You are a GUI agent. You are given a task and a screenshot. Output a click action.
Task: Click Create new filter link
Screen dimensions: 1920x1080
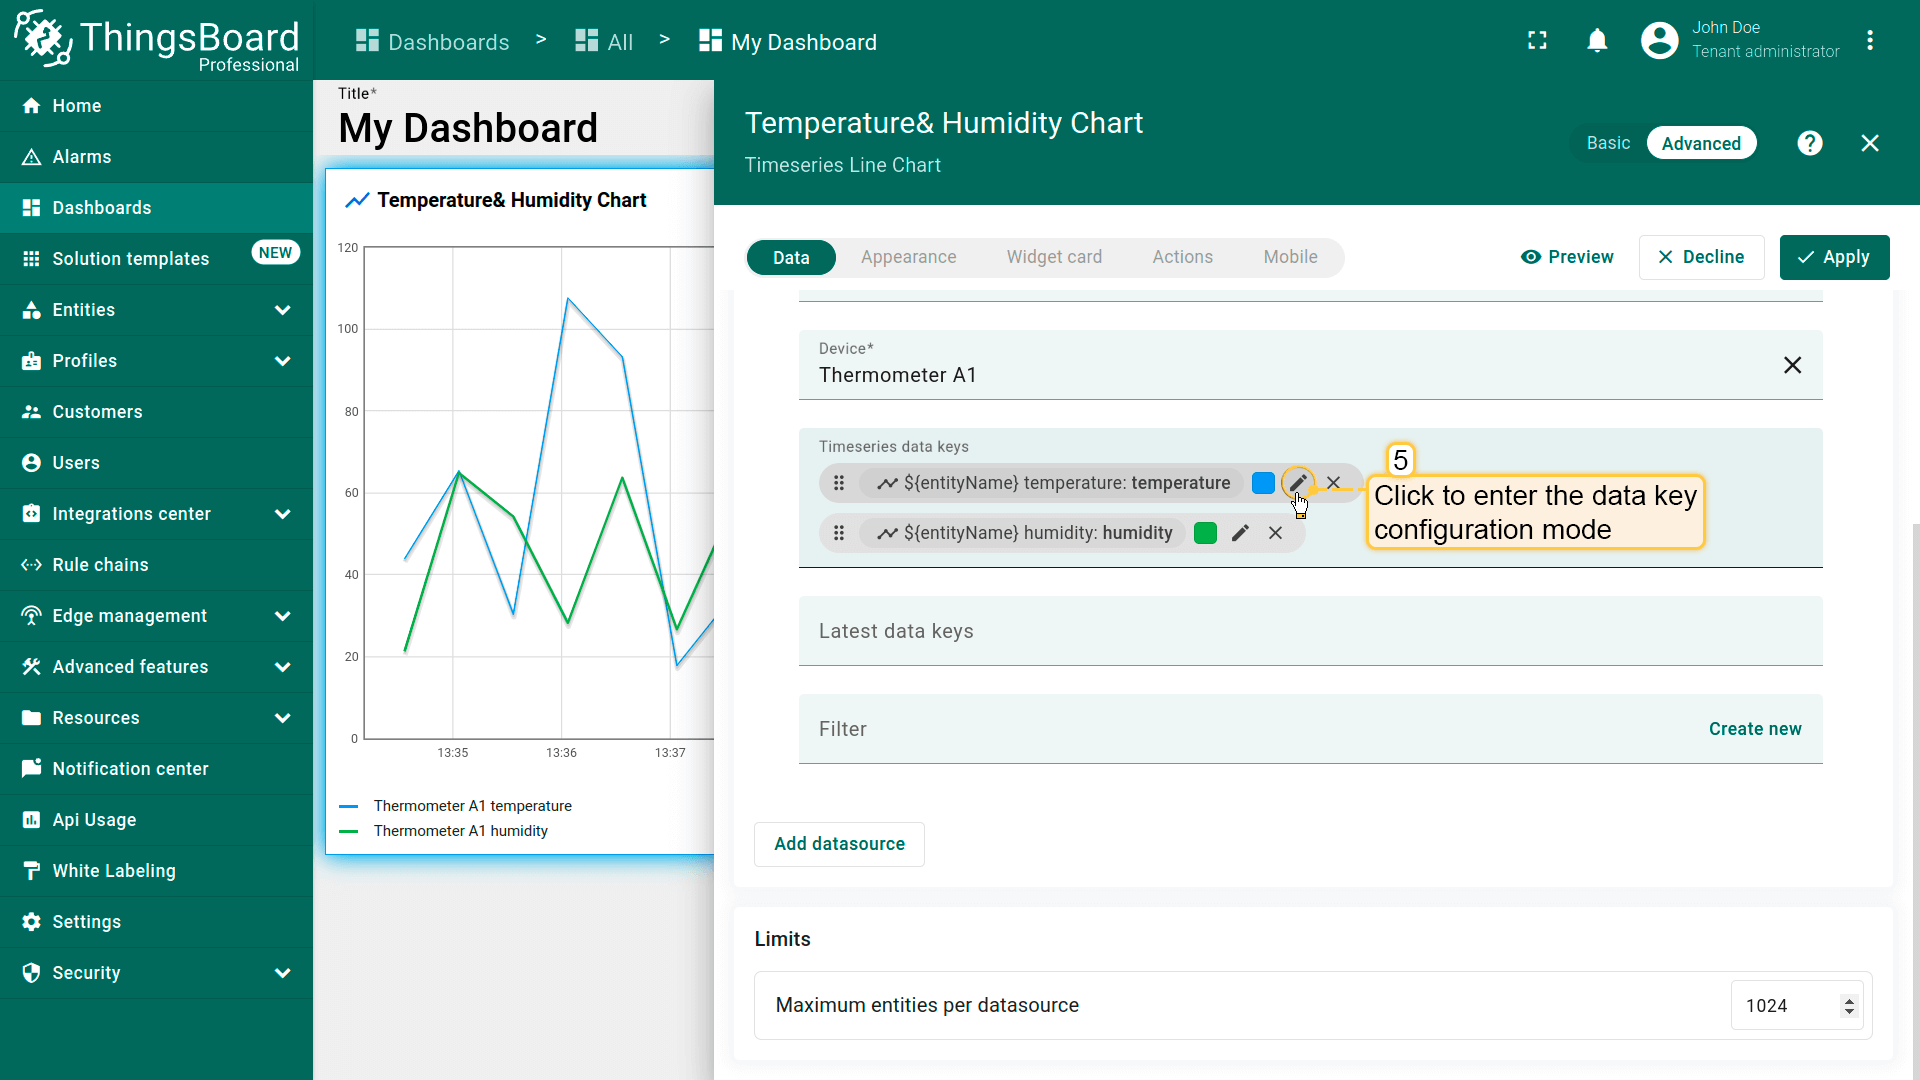[1754, 729]
